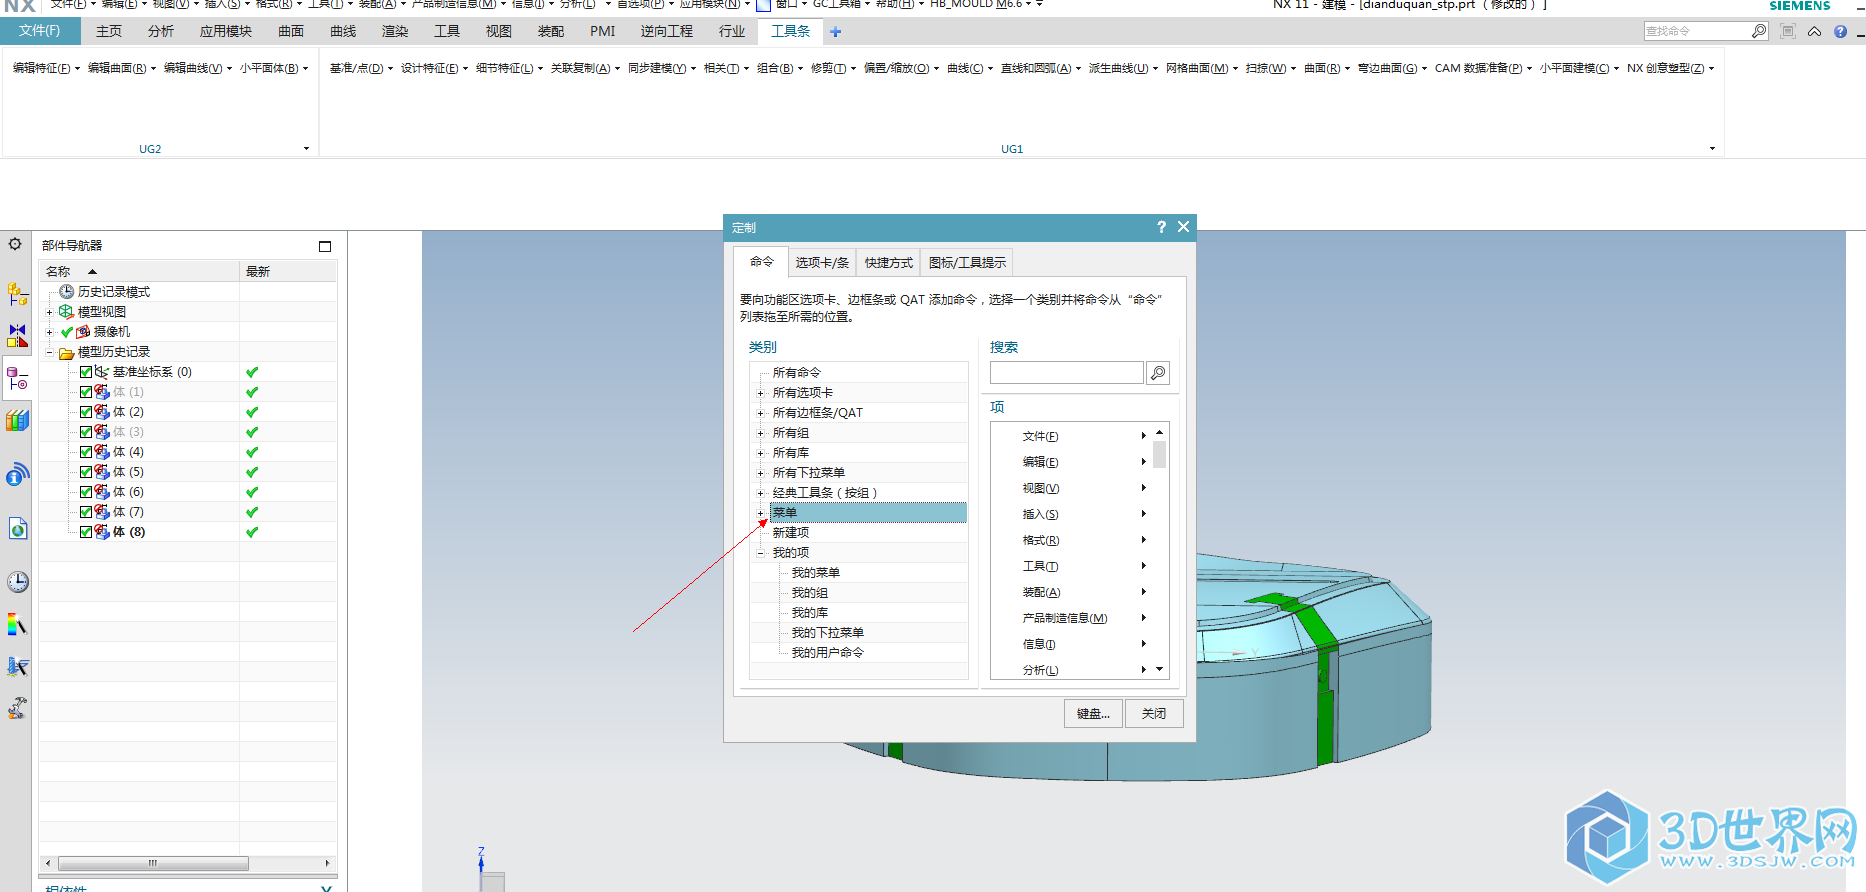Select the Part Navigator sidebar tab
1866x892 pixels.
click(17, 378)
